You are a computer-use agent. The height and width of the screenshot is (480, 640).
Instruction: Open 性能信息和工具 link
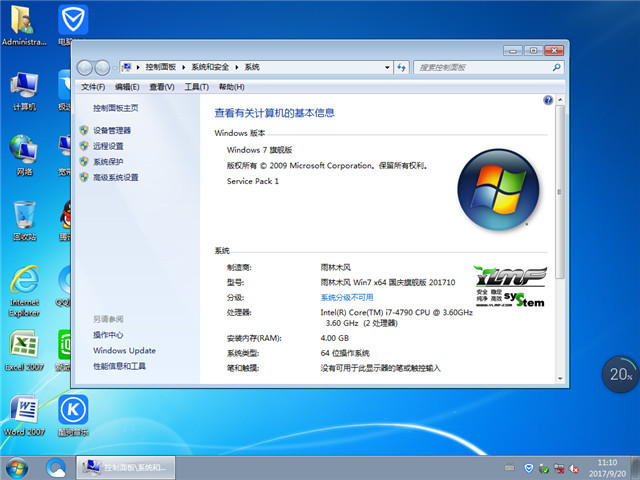(x=119, y=366)
